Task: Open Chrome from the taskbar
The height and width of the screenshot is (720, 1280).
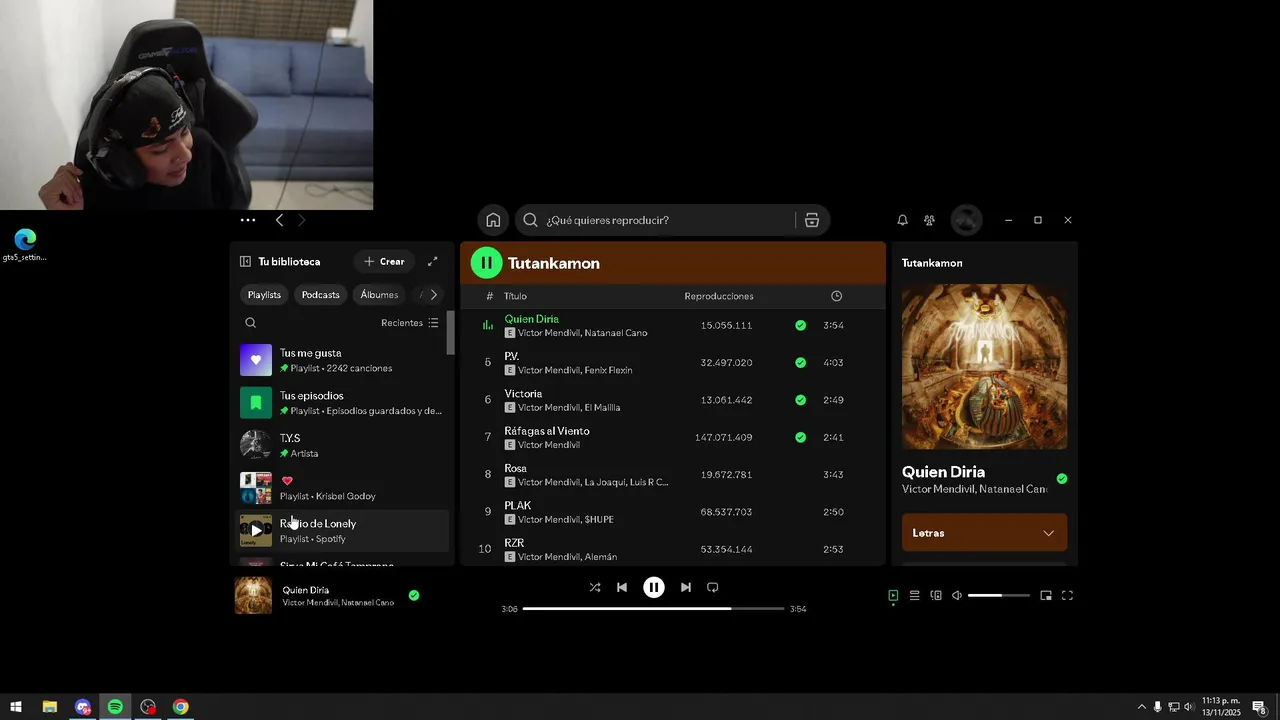Action: pyautogui.click(x=180, y=707)
